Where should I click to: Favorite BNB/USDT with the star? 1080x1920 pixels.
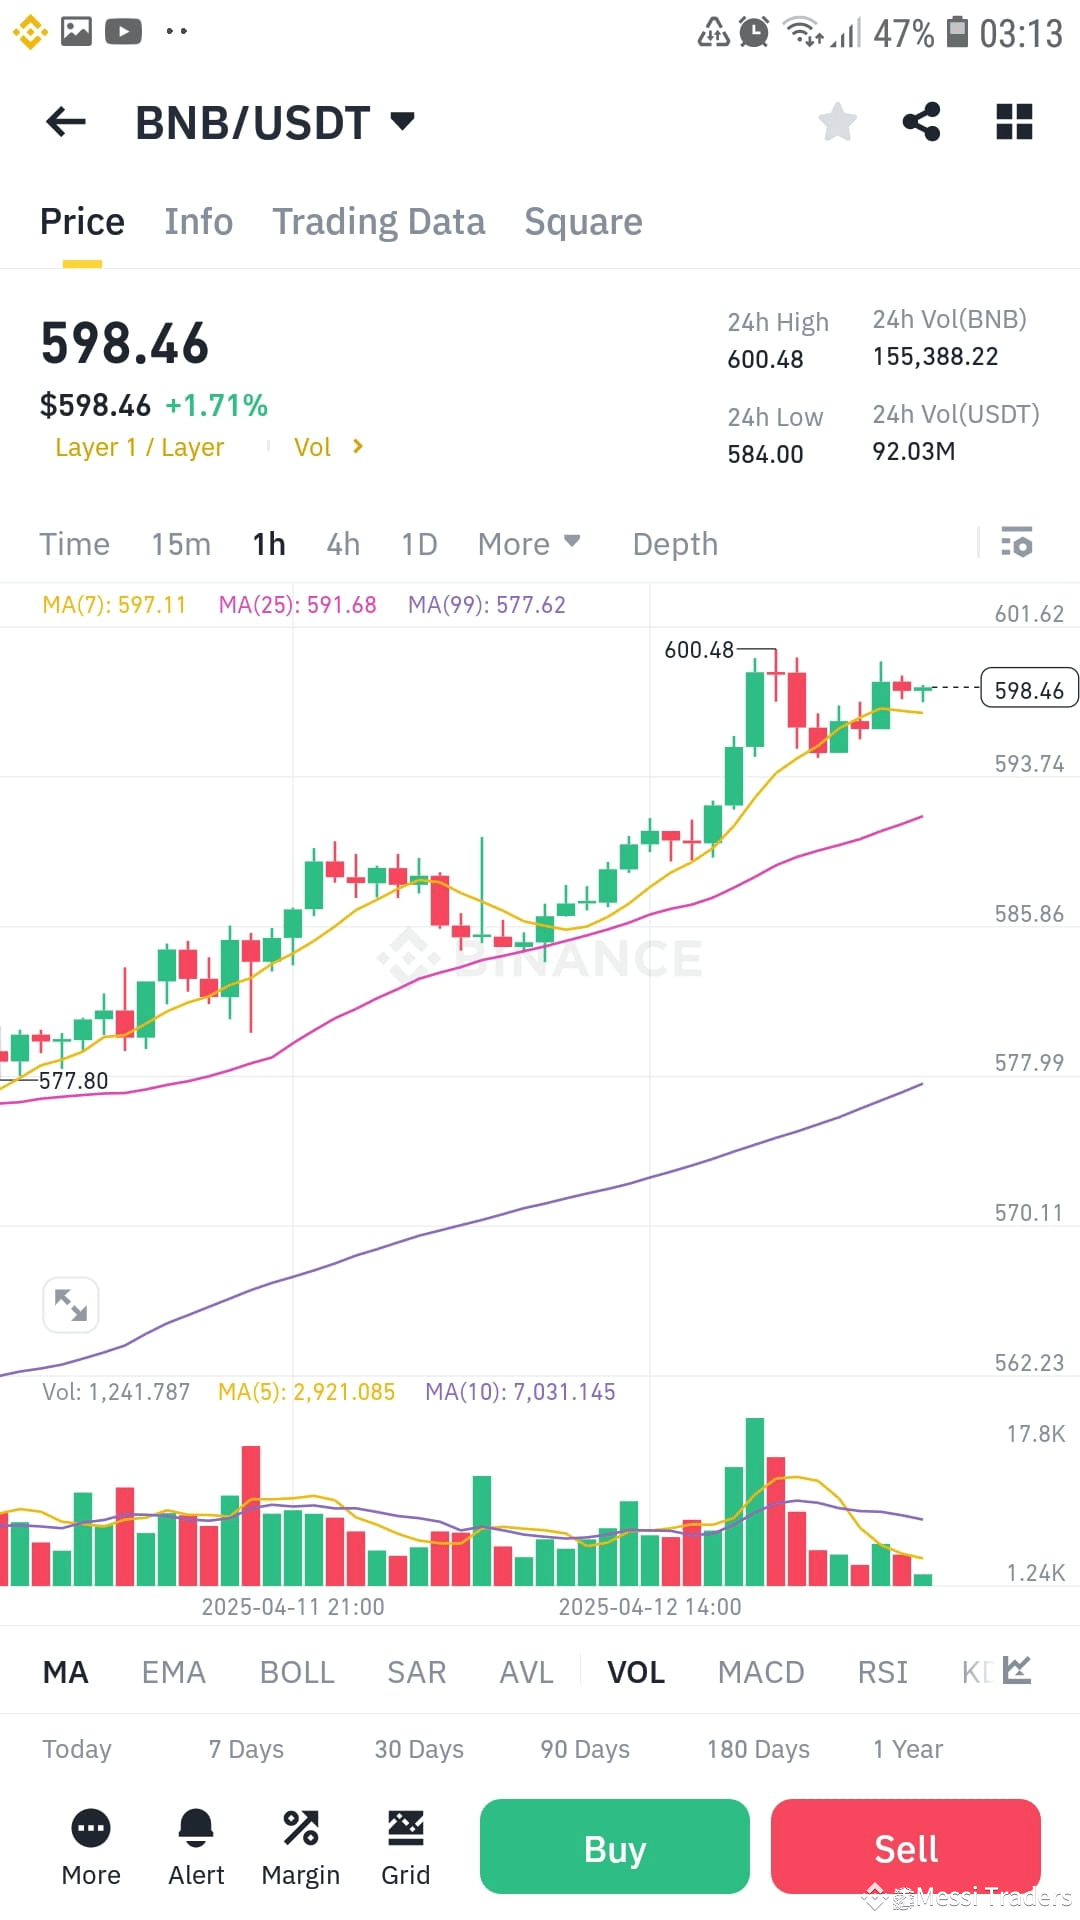point(837,121)
